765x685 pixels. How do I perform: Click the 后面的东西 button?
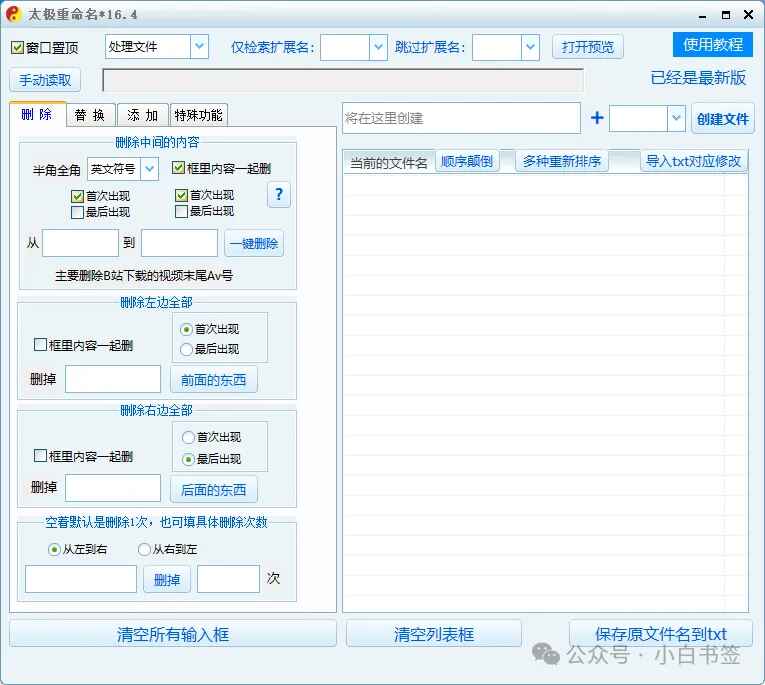point(214,489)
